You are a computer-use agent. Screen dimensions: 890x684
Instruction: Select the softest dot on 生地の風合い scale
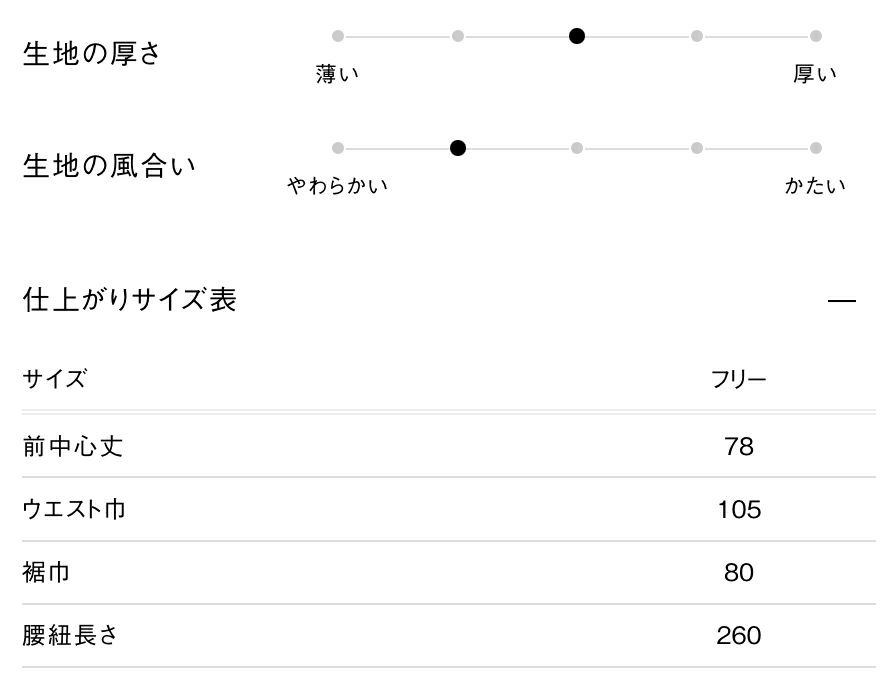pos(338,148)
